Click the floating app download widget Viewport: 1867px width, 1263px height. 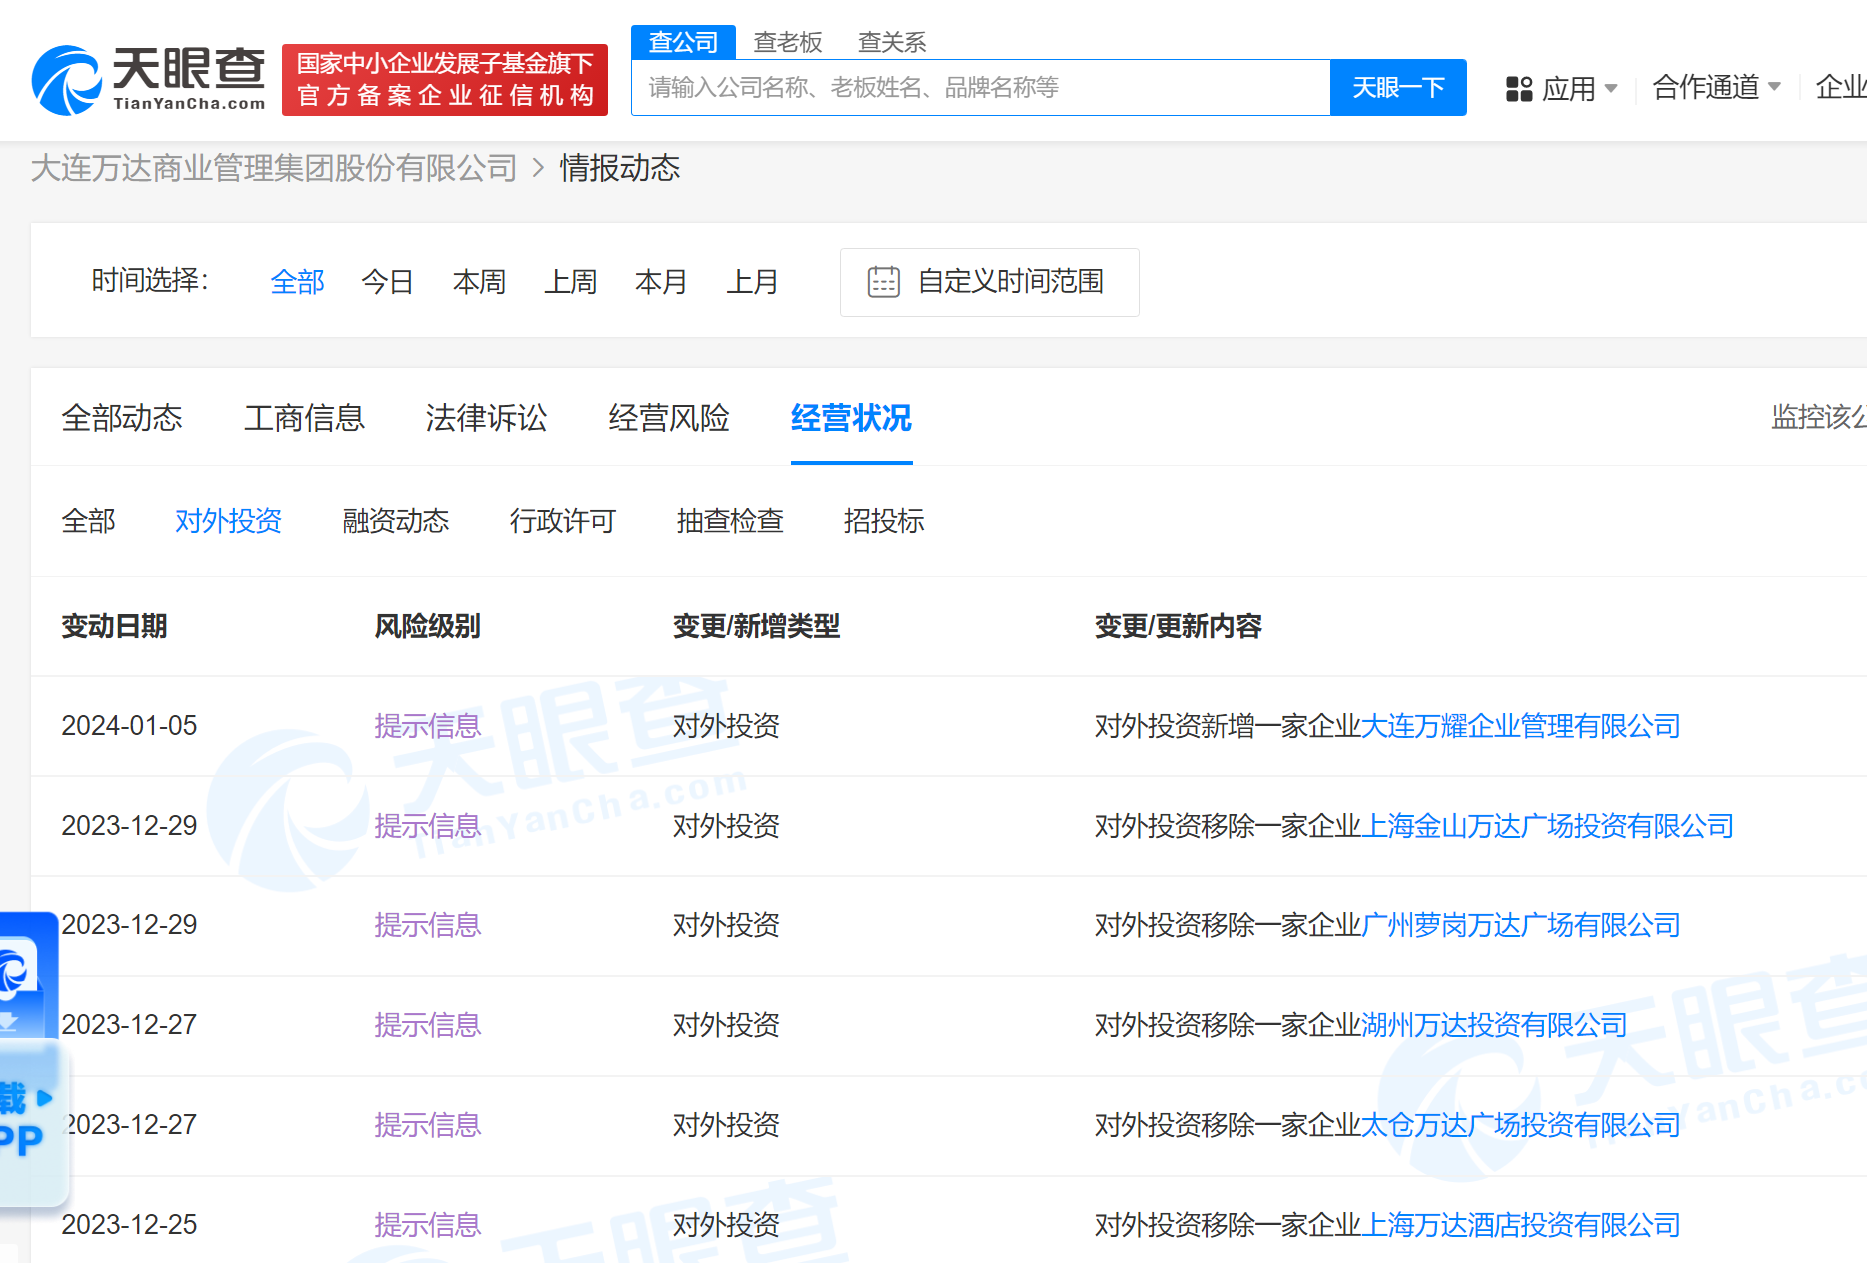click(x=28, y=1060)
